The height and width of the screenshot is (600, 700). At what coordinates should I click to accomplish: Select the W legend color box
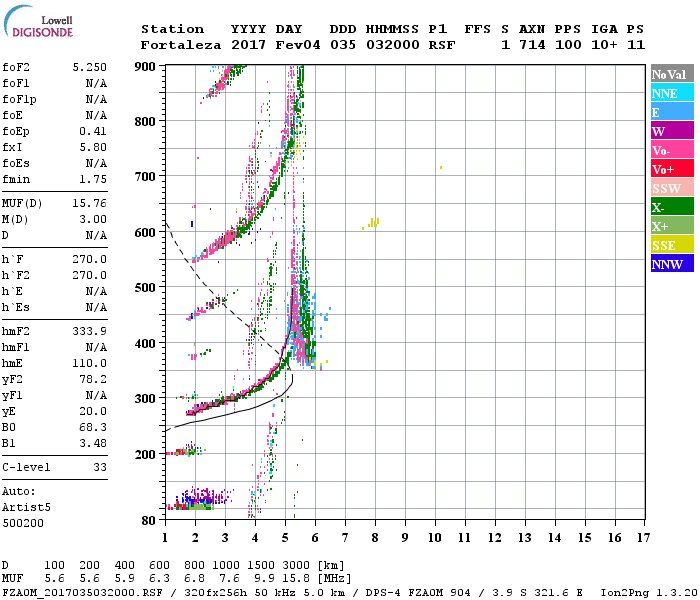point(672,131)
